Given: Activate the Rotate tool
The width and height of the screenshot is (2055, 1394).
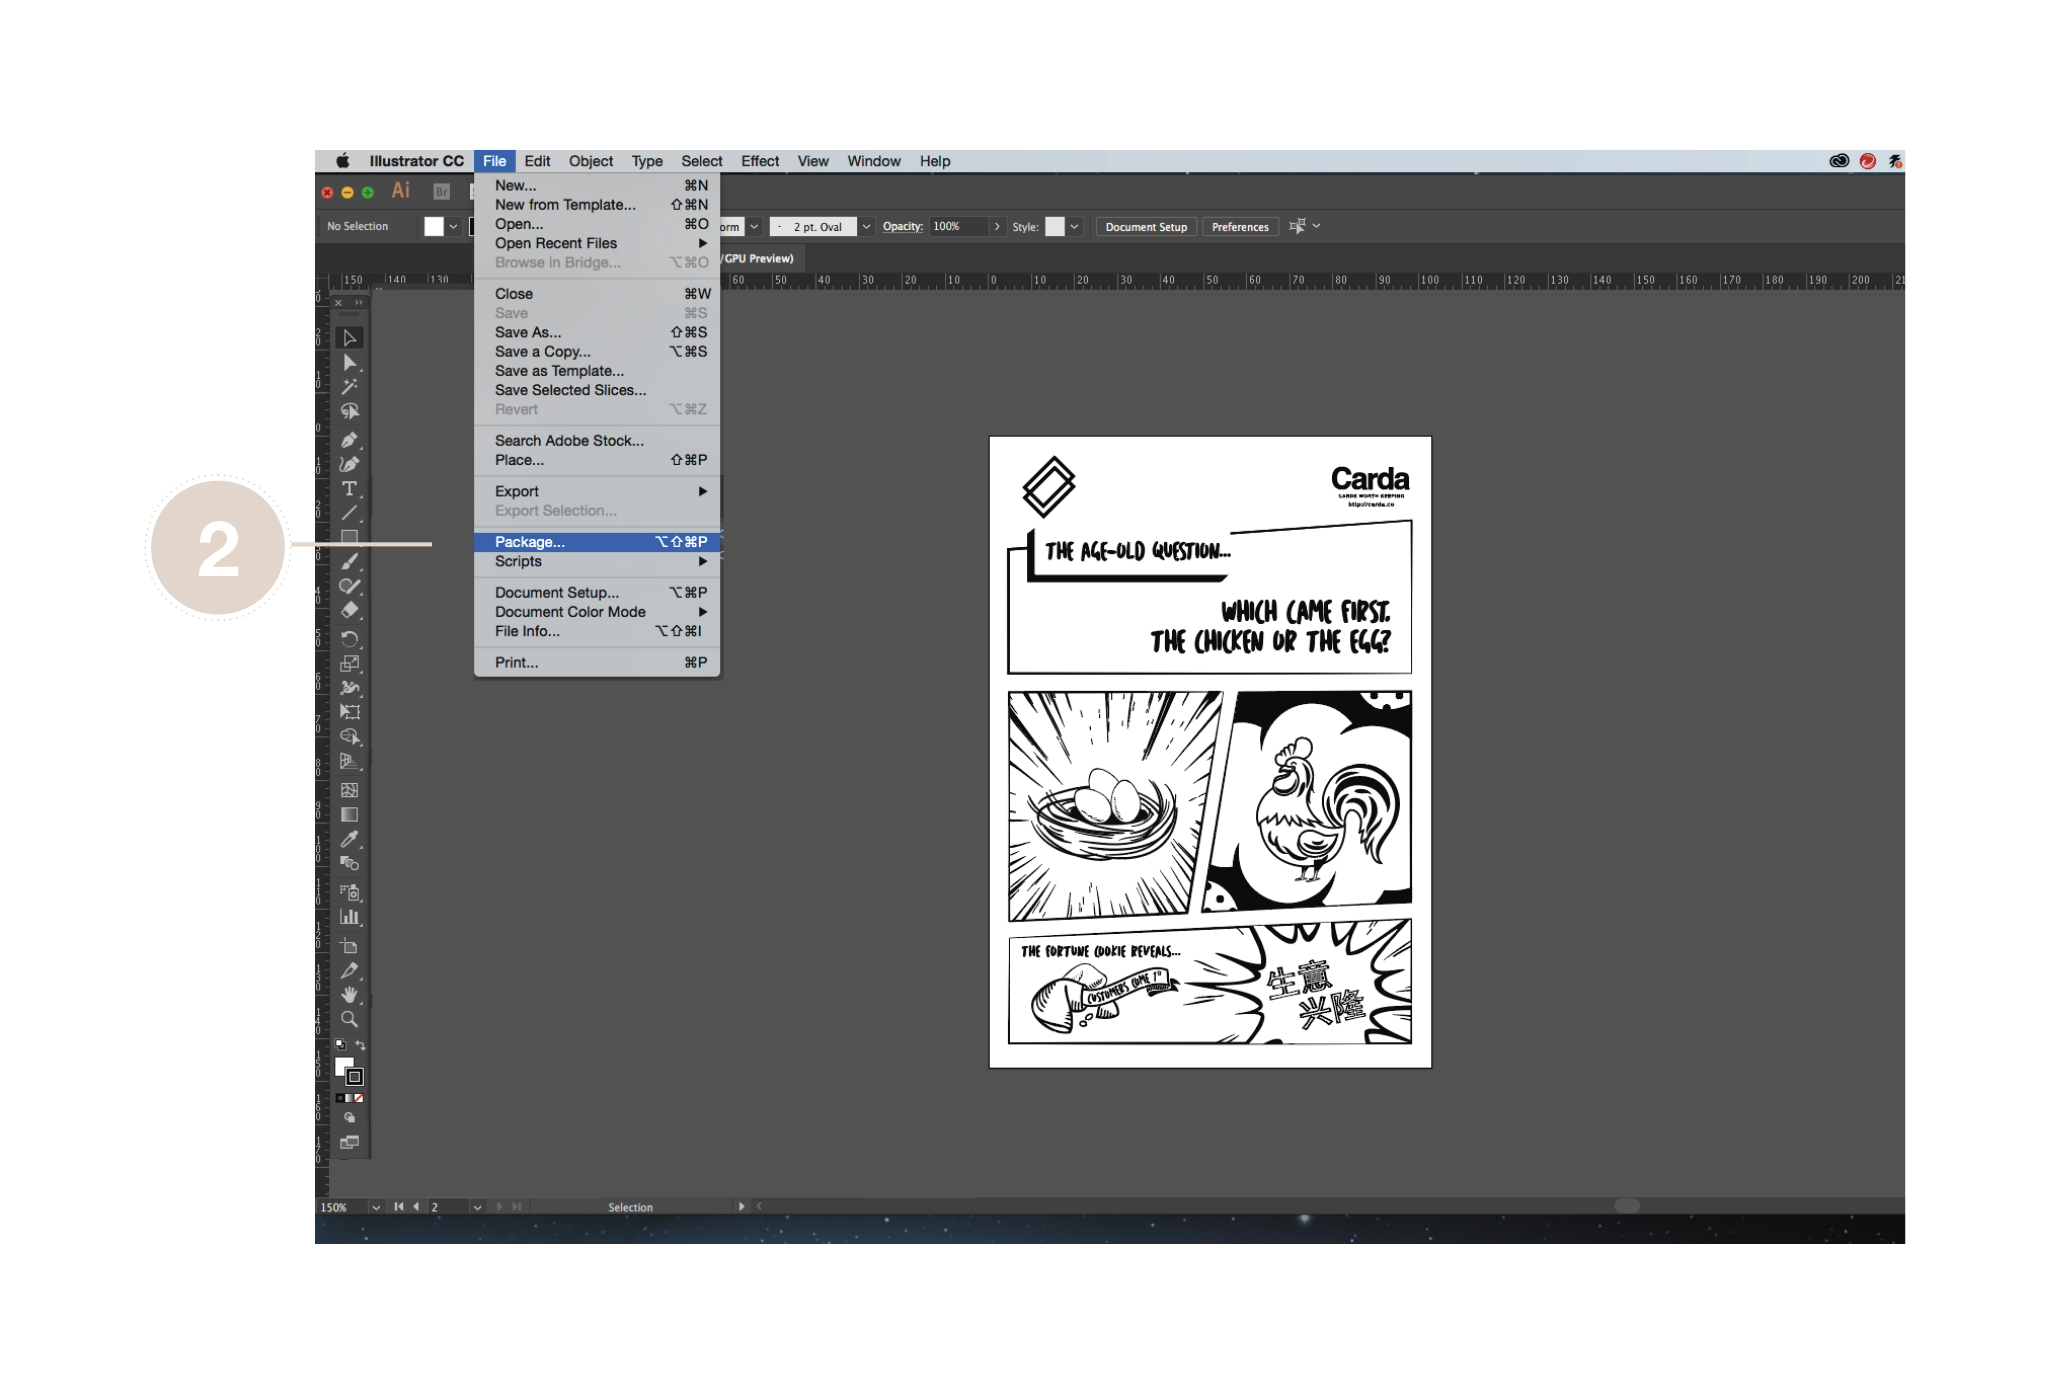Looking at the screenshot, I should coord(349,639).
